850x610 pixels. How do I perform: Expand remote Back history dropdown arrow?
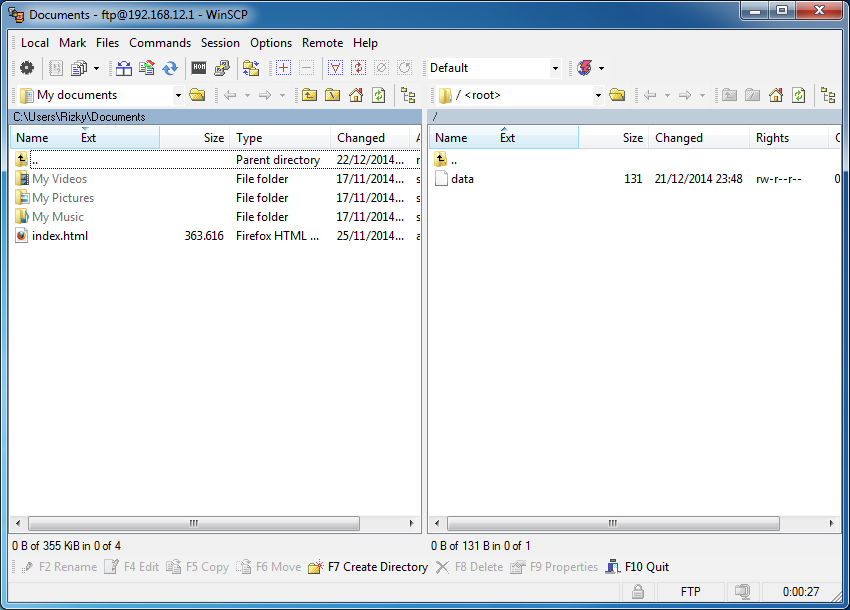point(667,95)
